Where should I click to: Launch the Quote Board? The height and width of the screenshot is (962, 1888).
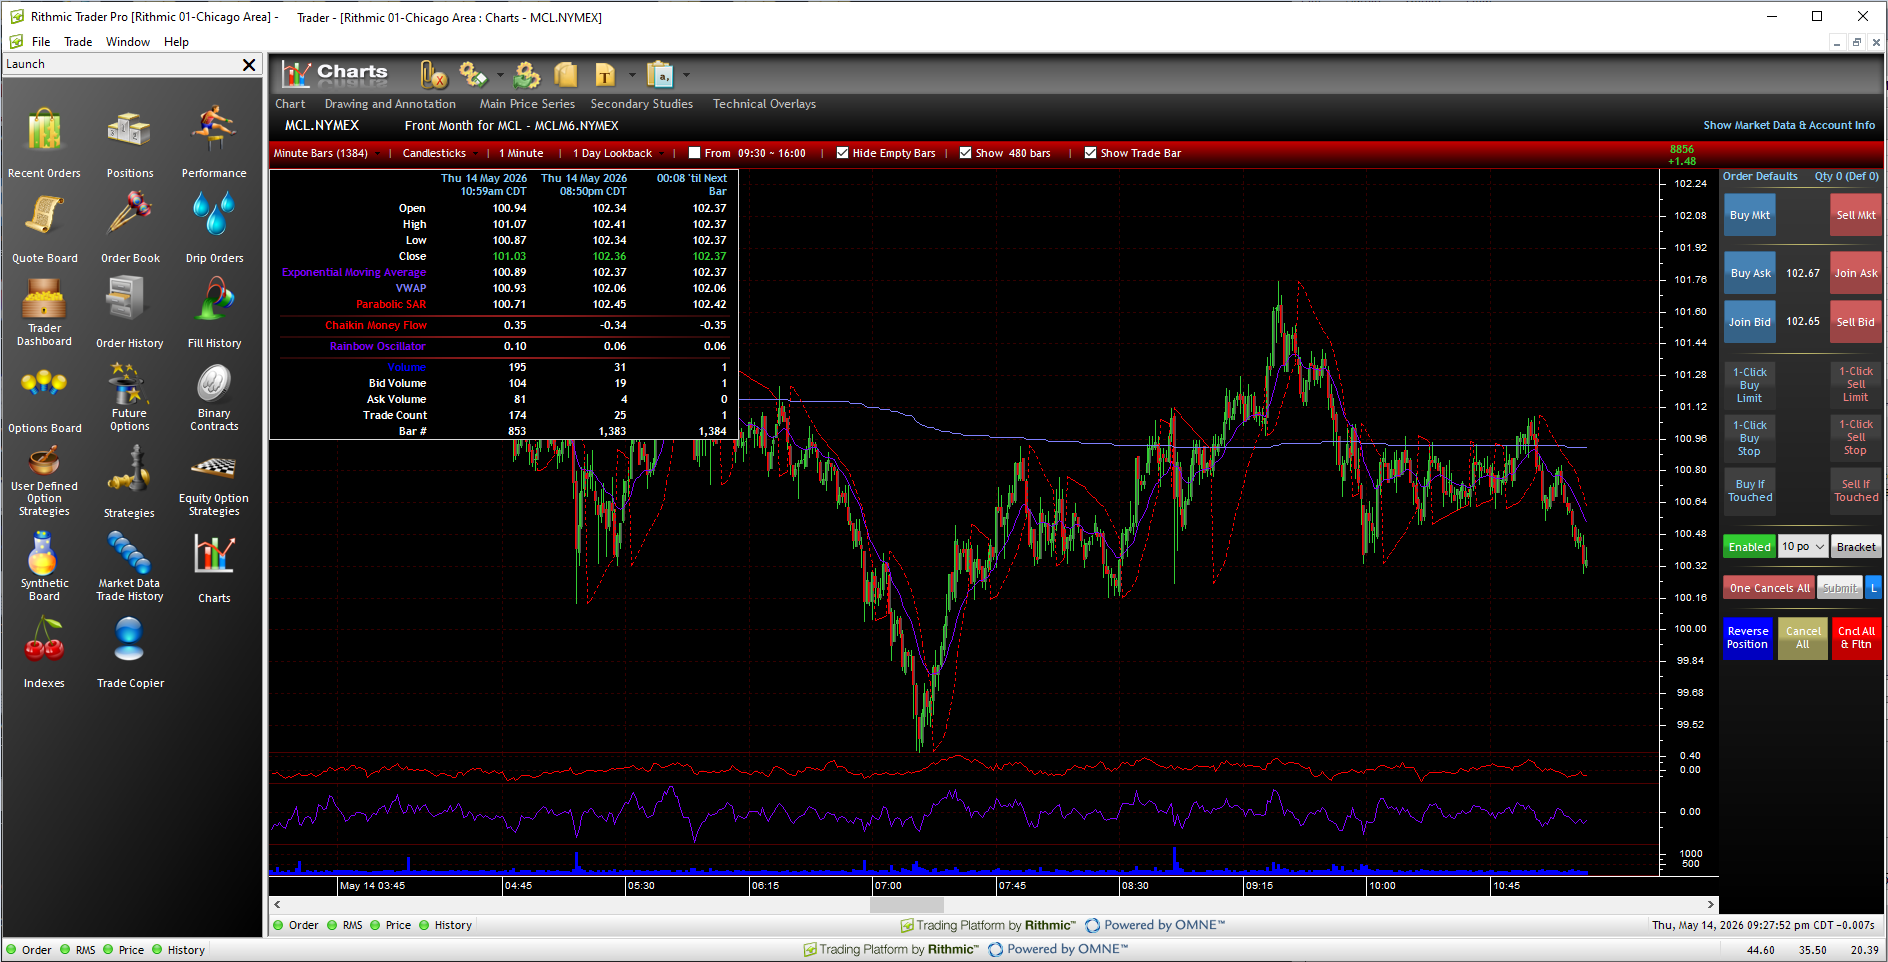[44, 227]
